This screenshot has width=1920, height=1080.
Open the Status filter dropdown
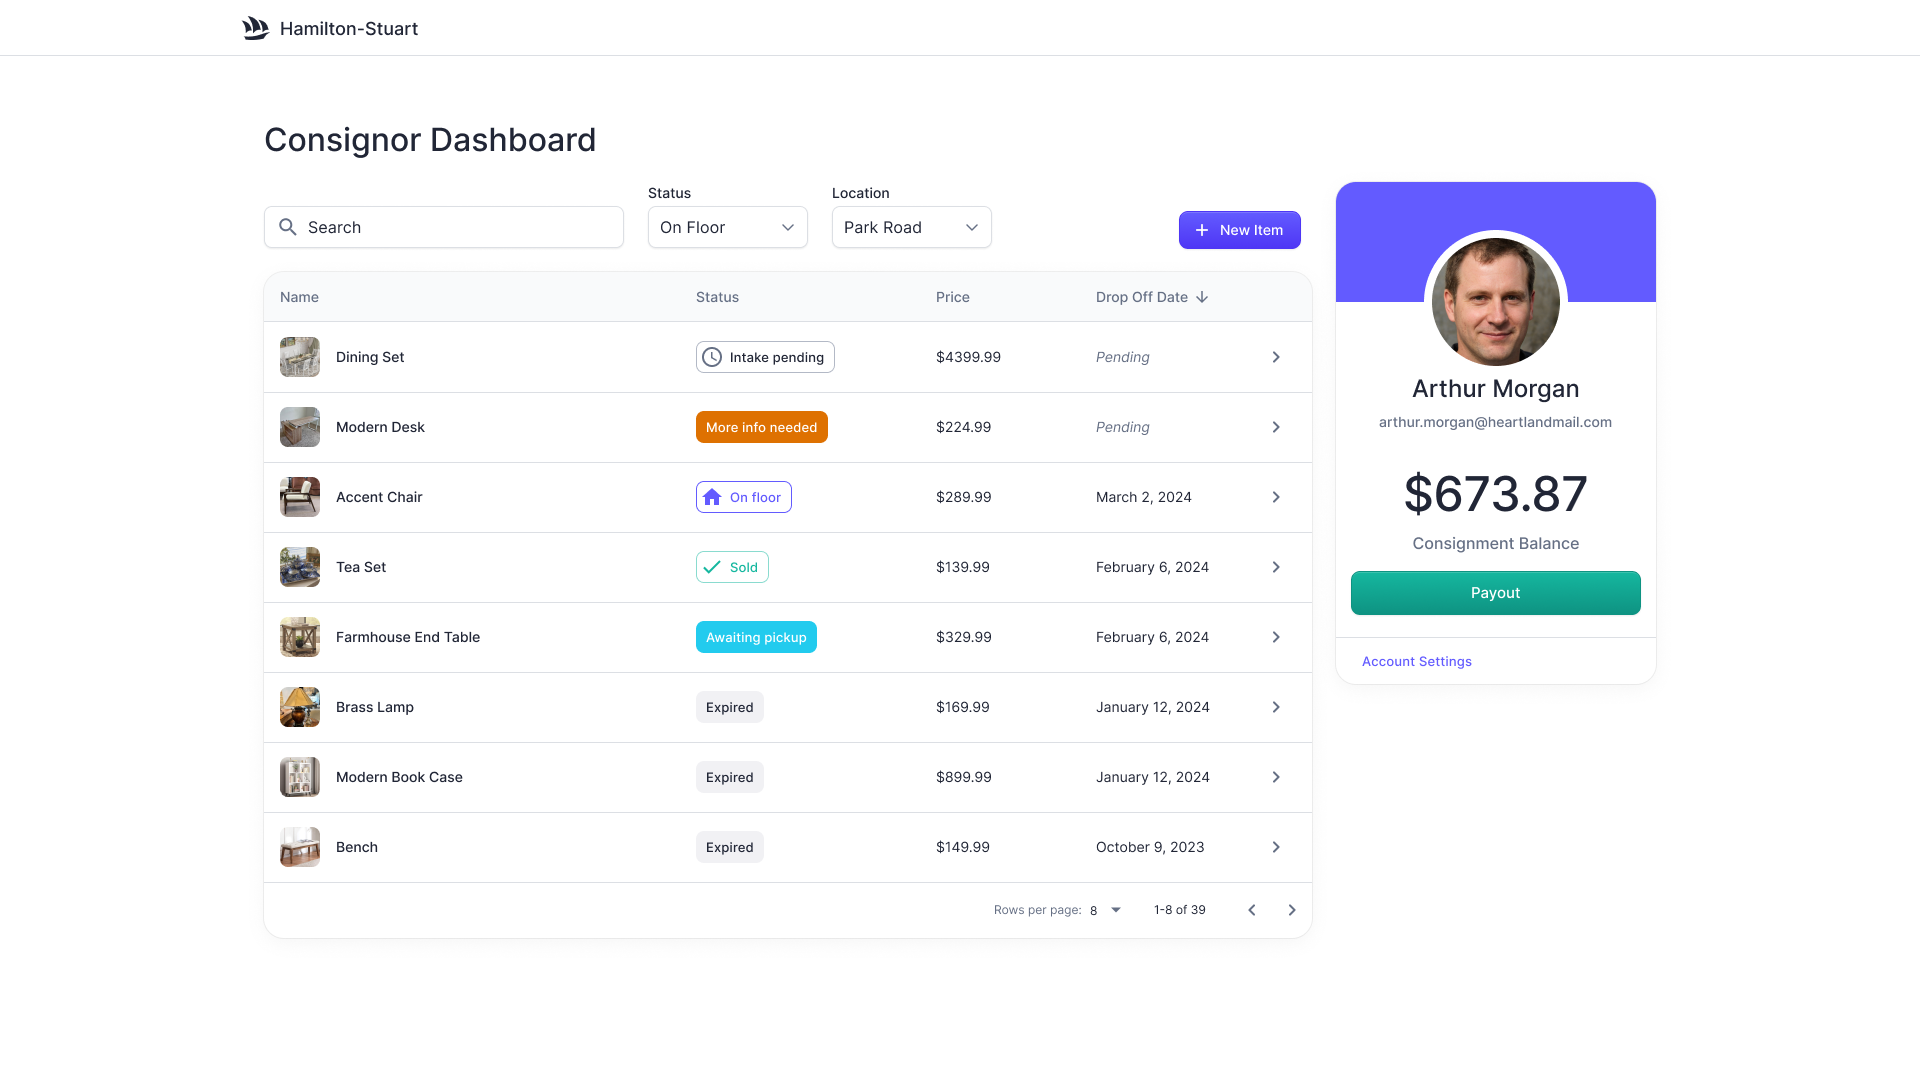(727, 227)
